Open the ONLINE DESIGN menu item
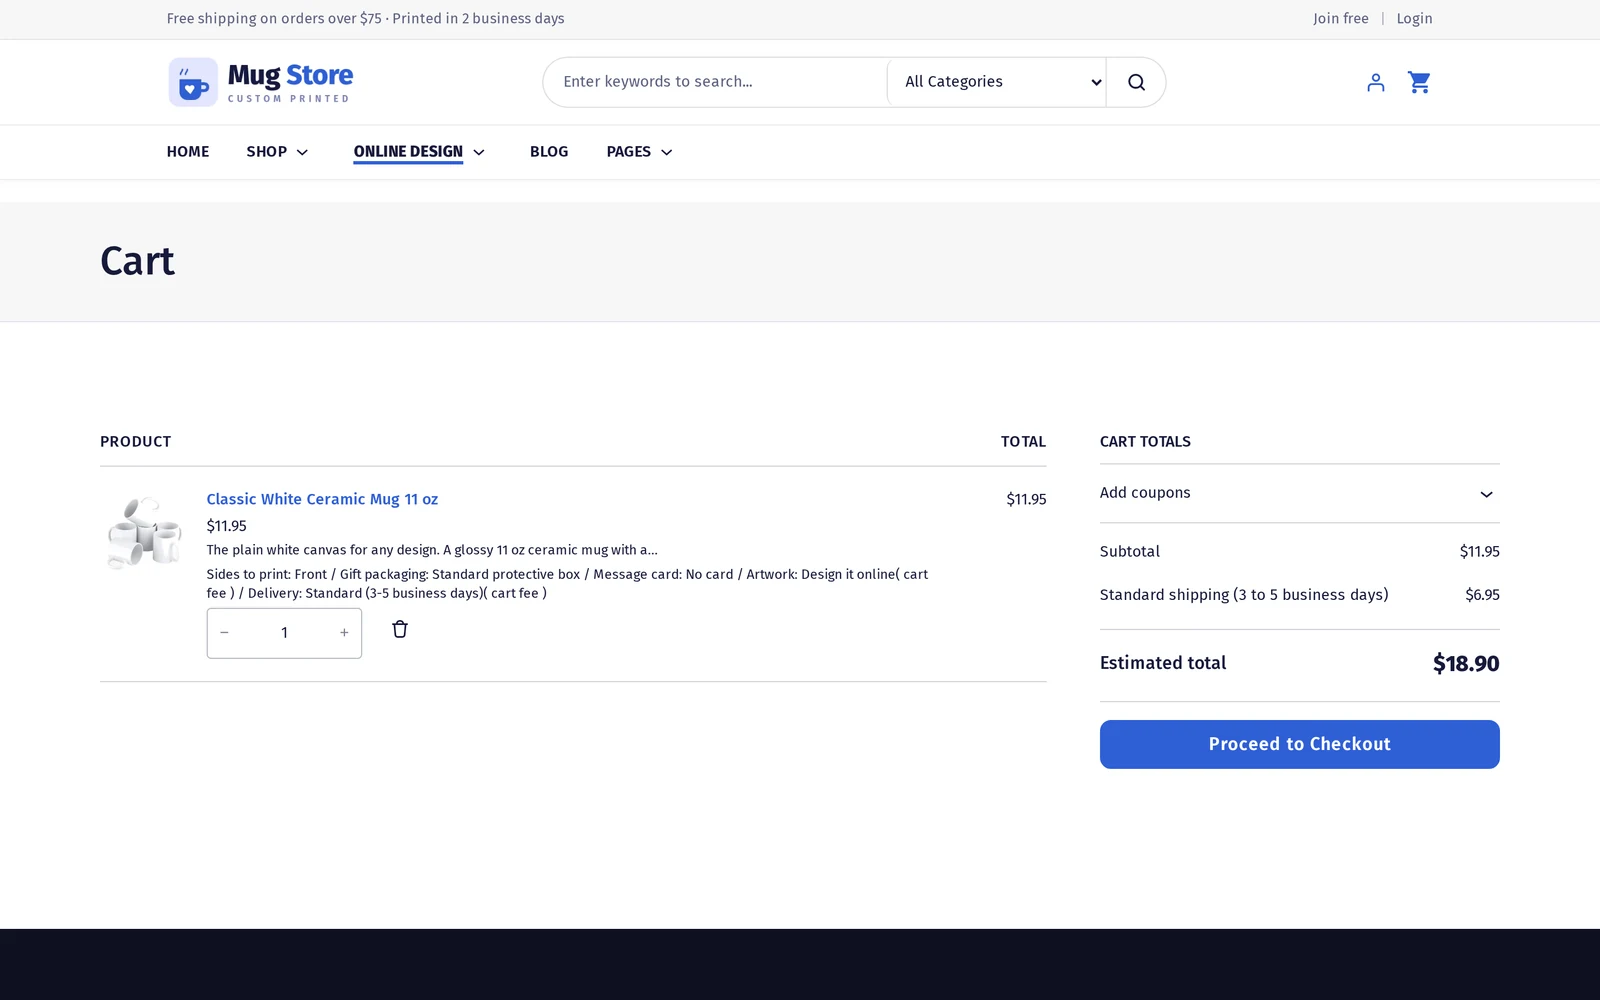 [x=408, y=152]
